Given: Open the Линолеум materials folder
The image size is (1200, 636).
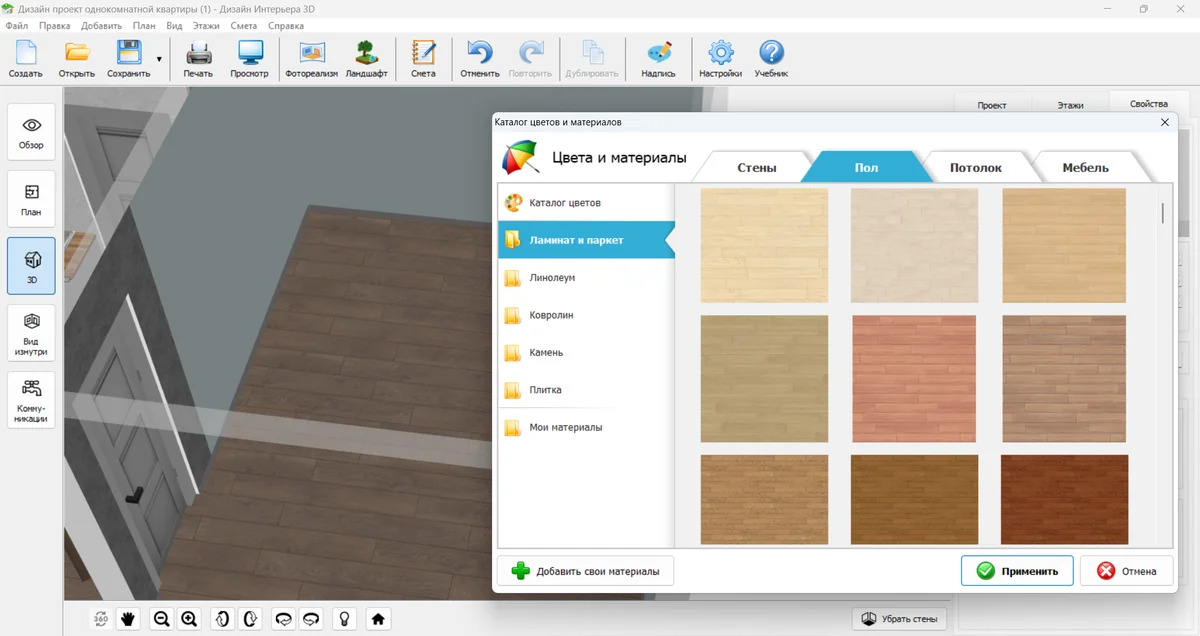Looking at the screenshot, I should tap(586, 277).
